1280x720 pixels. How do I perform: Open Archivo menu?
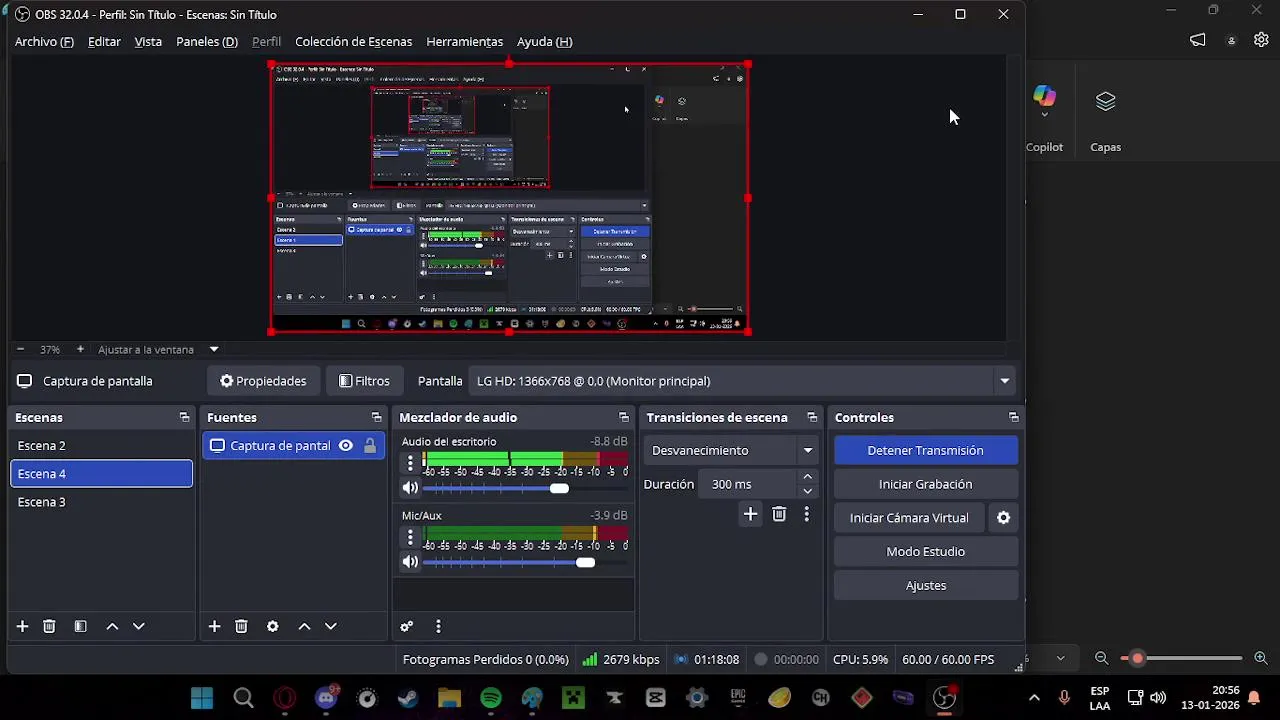44,42
